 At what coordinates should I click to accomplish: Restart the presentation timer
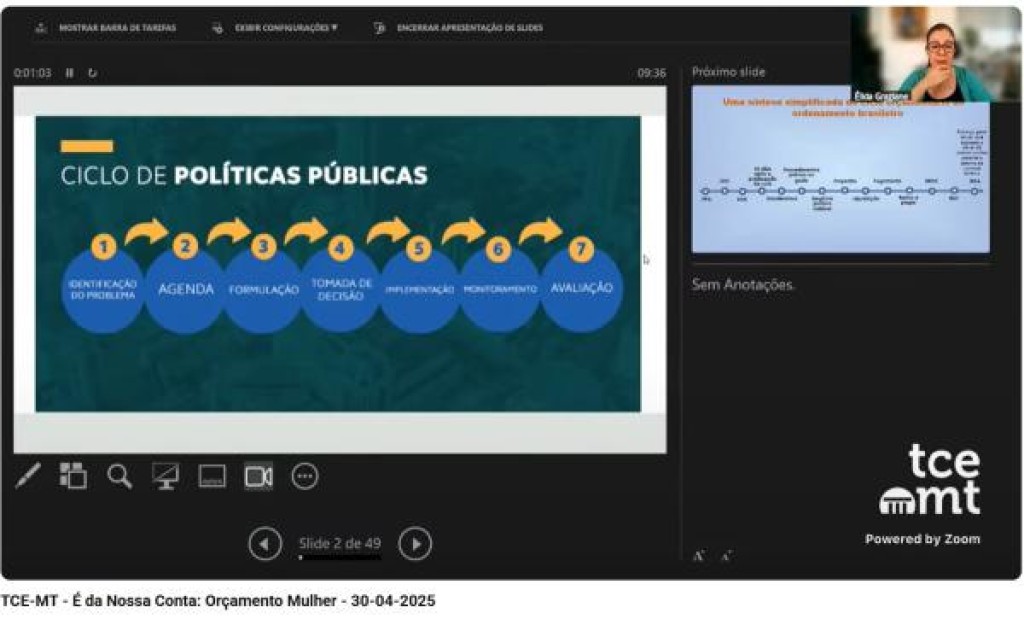click(93, 72)
